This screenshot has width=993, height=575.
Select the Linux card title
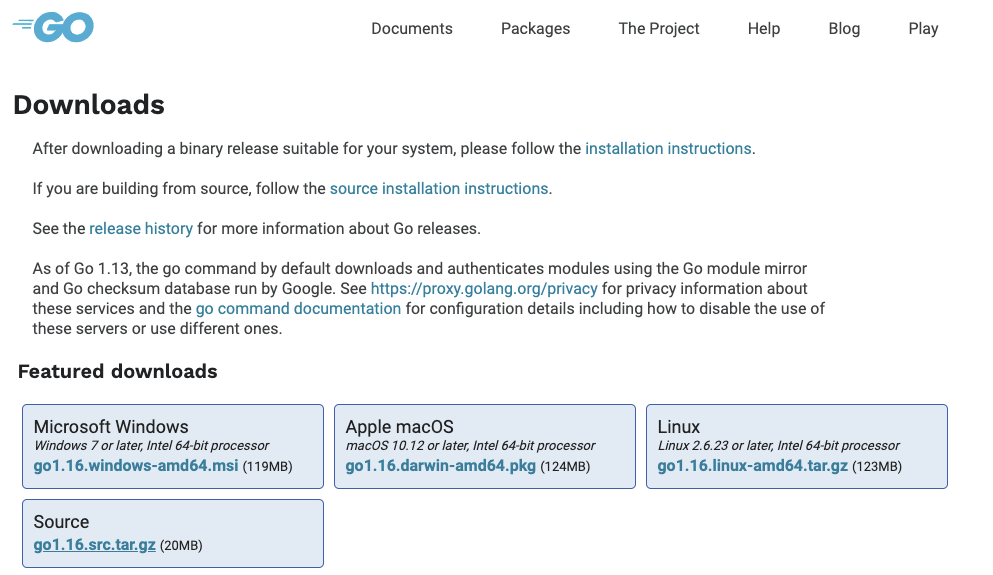(679, 426)
